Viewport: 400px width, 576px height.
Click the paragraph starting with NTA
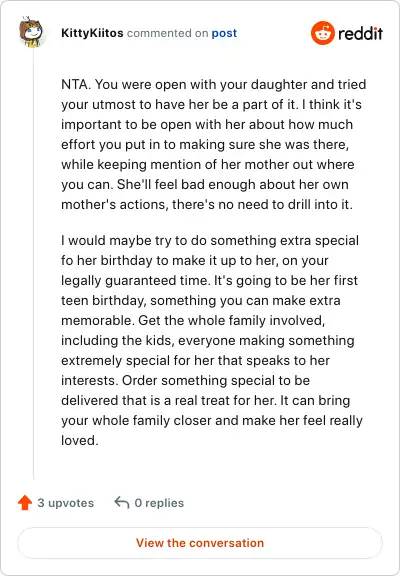(x=213, y=144)
